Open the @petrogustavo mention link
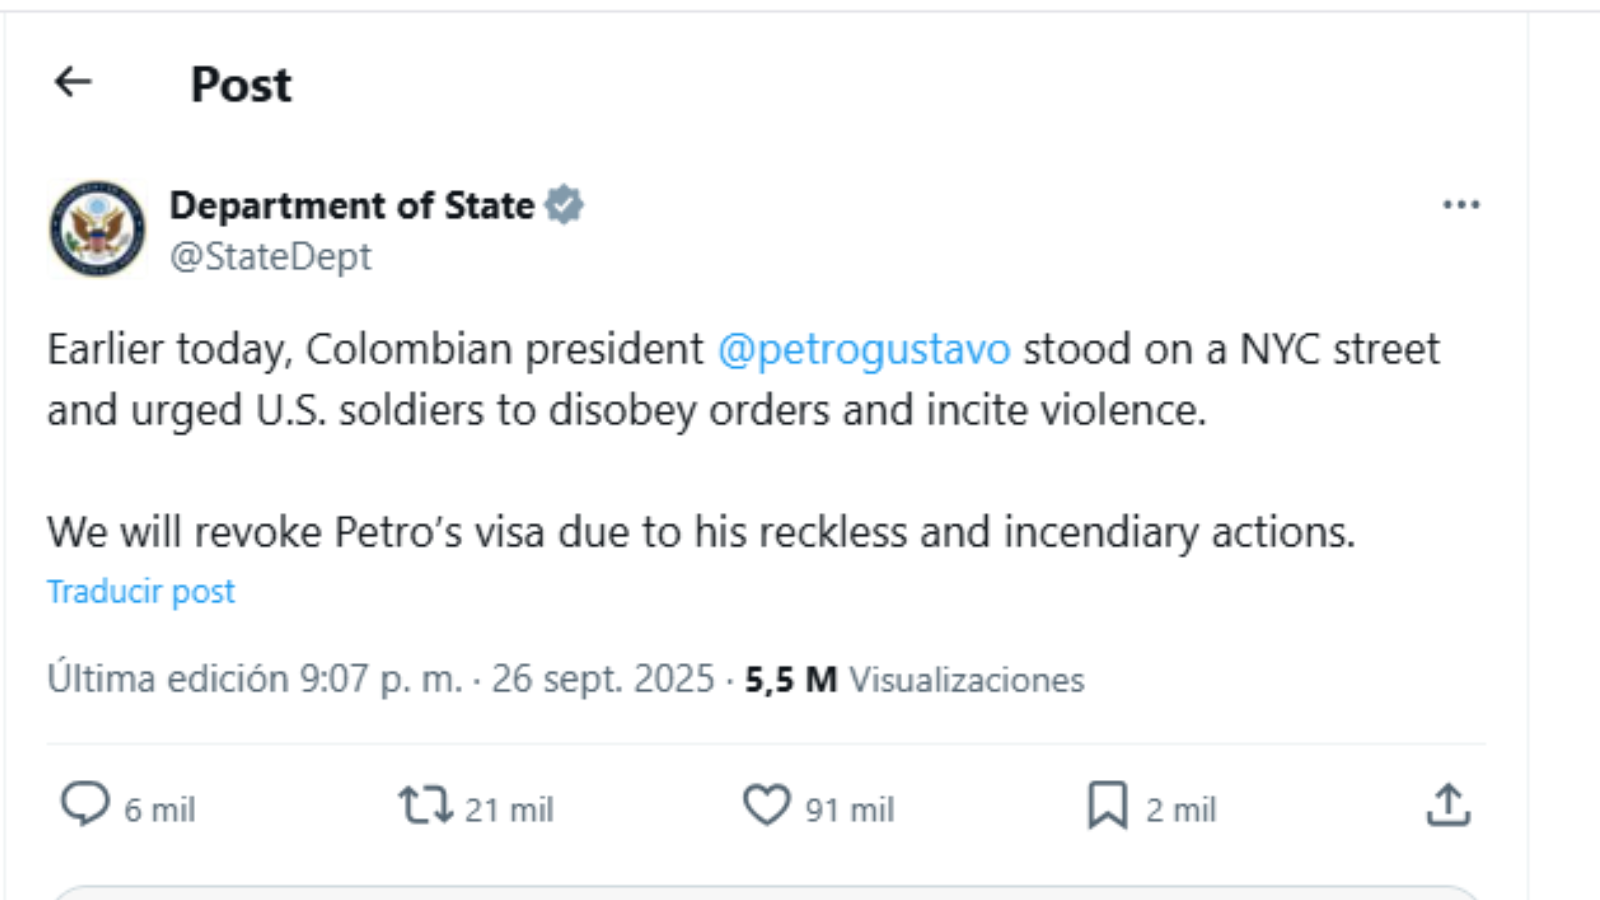 point(864,350)
